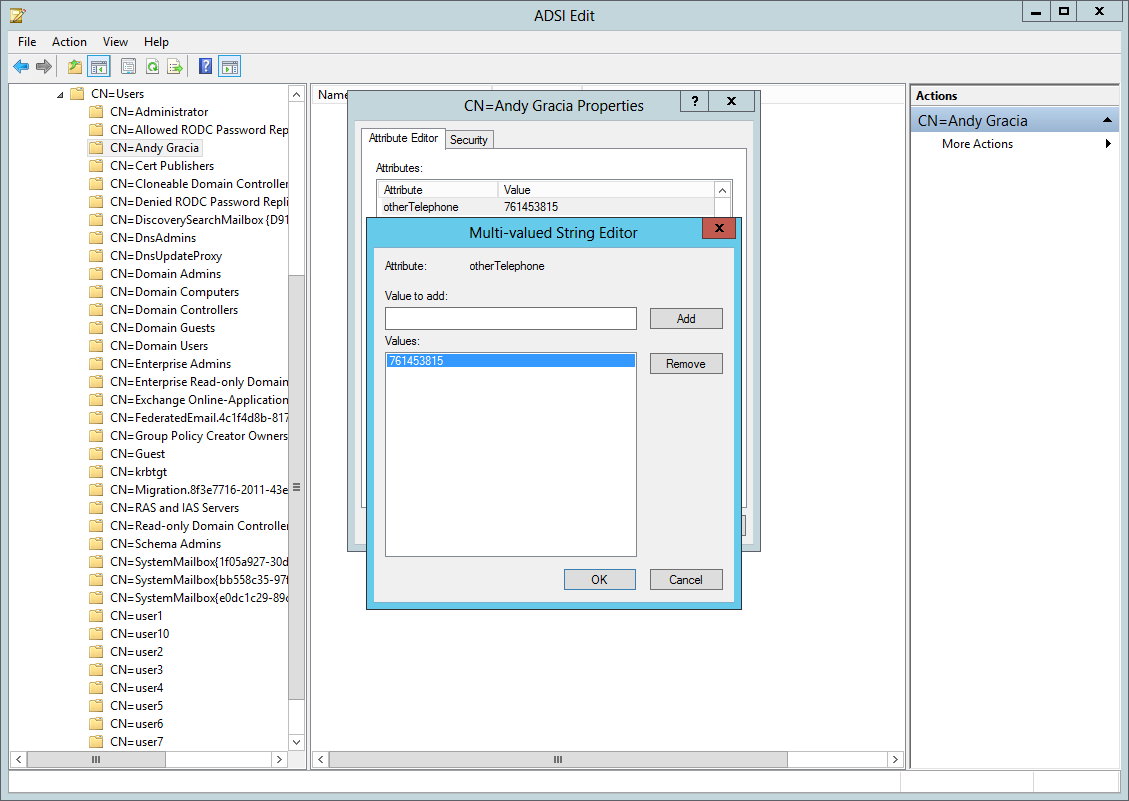Screen dimensions: 1129x801
Task: Click the Forward arrow toolbar icon
Action: coord(44,67)
